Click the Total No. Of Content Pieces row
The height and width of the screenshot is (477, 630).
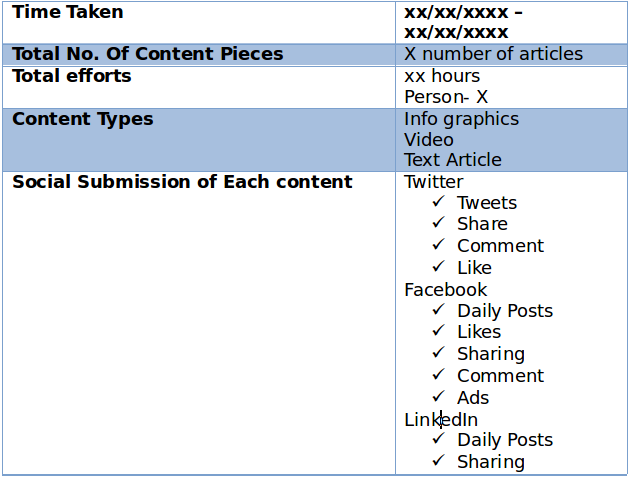147,54
